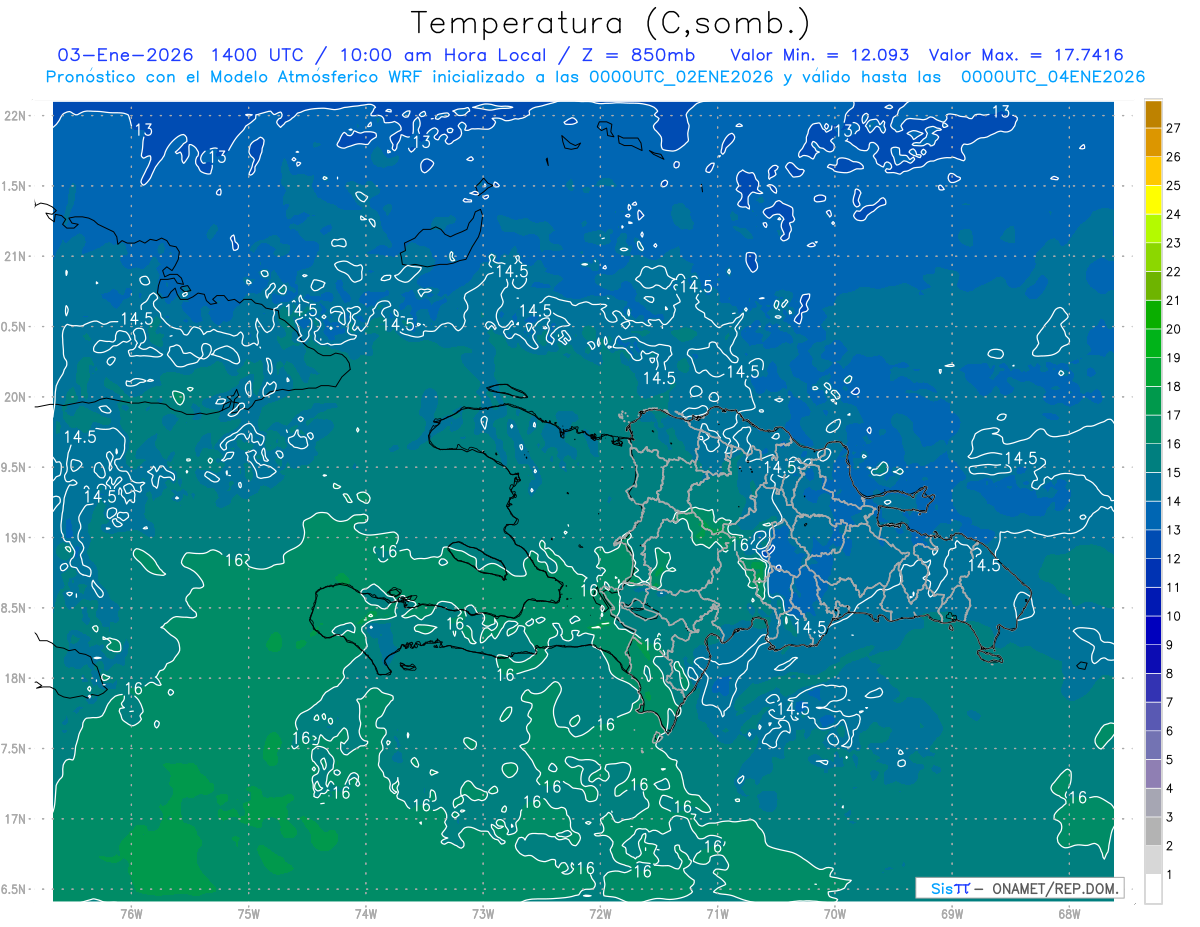Image resolution: width=1200 pixels, height=927 pixels.
Task: Click the 'Valor Min. = 12.093' readout
Action: tap(820, 55)
